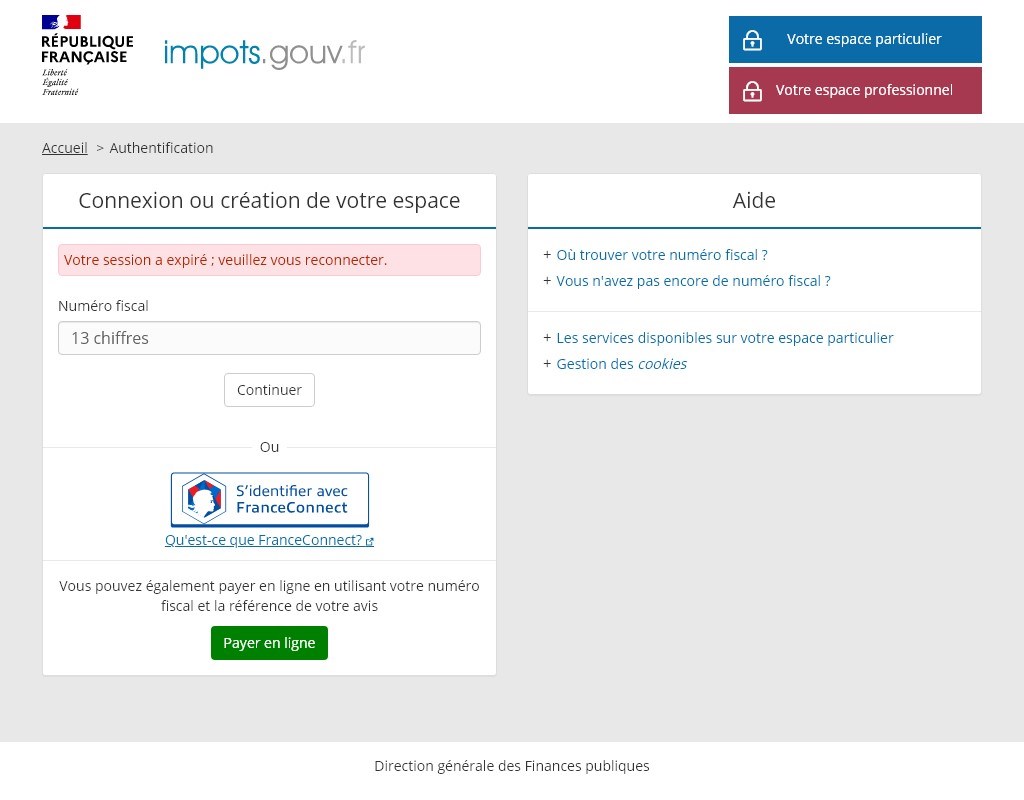Click external link icon beside FranceConnect question

coord(370,541)
